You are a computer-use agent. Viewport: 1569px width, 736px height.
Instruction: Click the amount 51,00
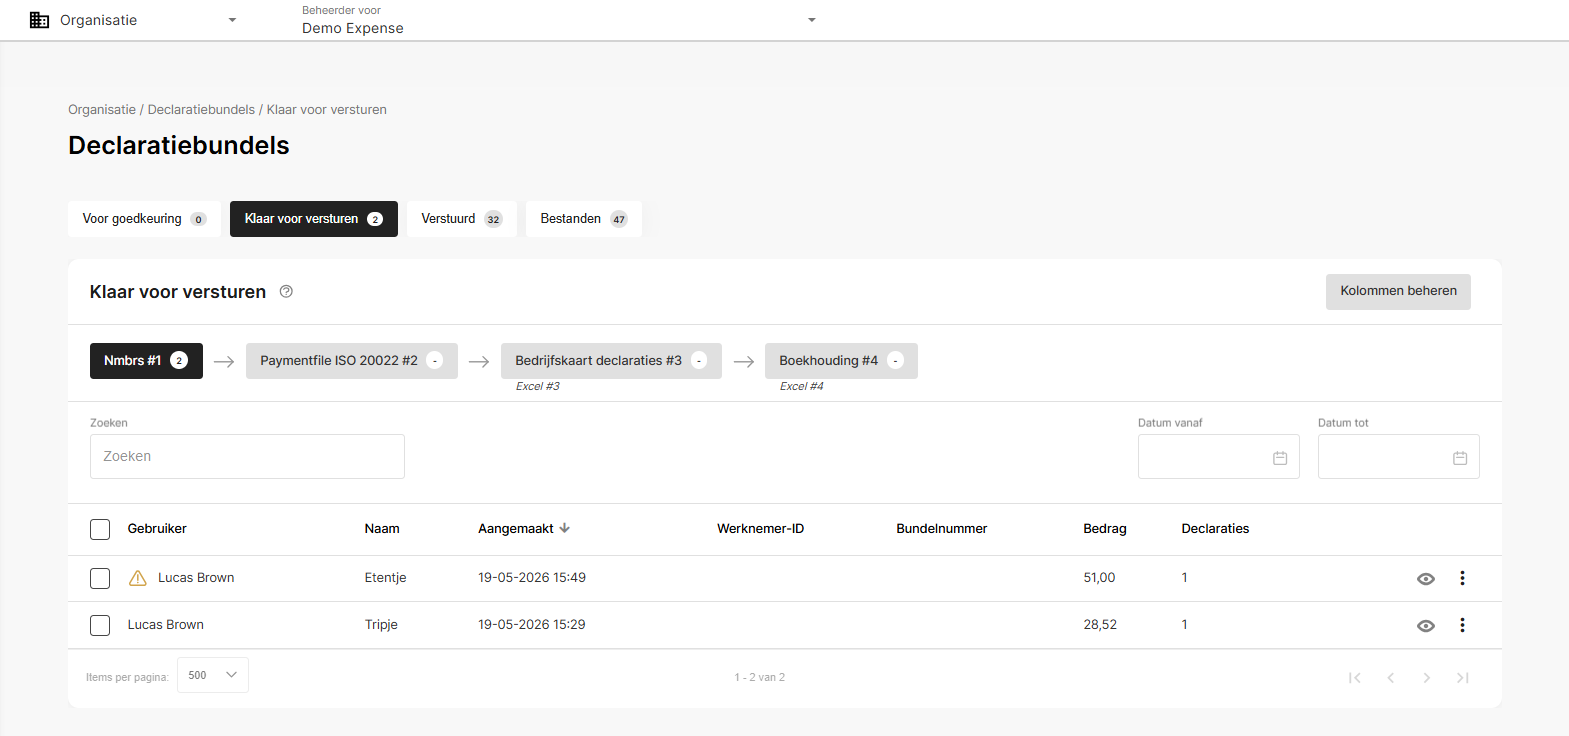coord(1099,578)
